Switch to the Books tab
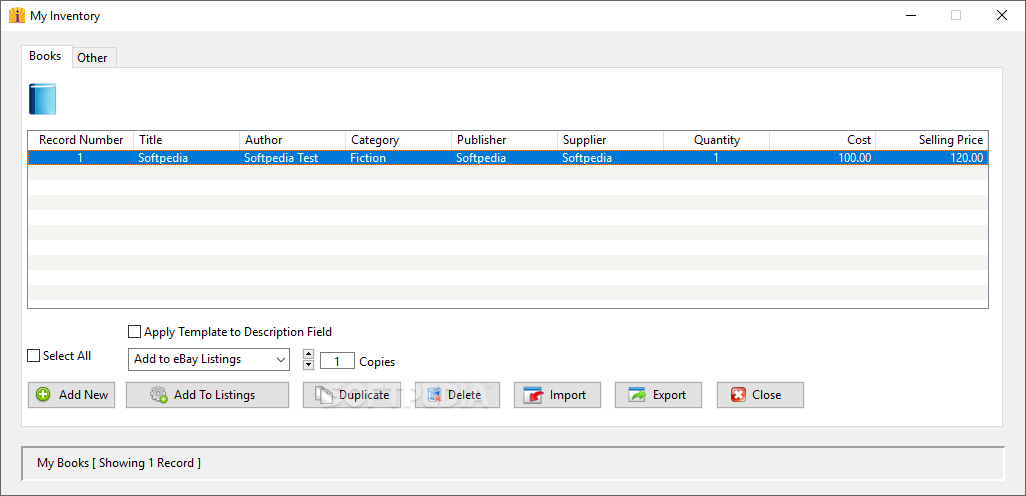The width and height of the screenshot is (1026, 496). tap(45, 56)
